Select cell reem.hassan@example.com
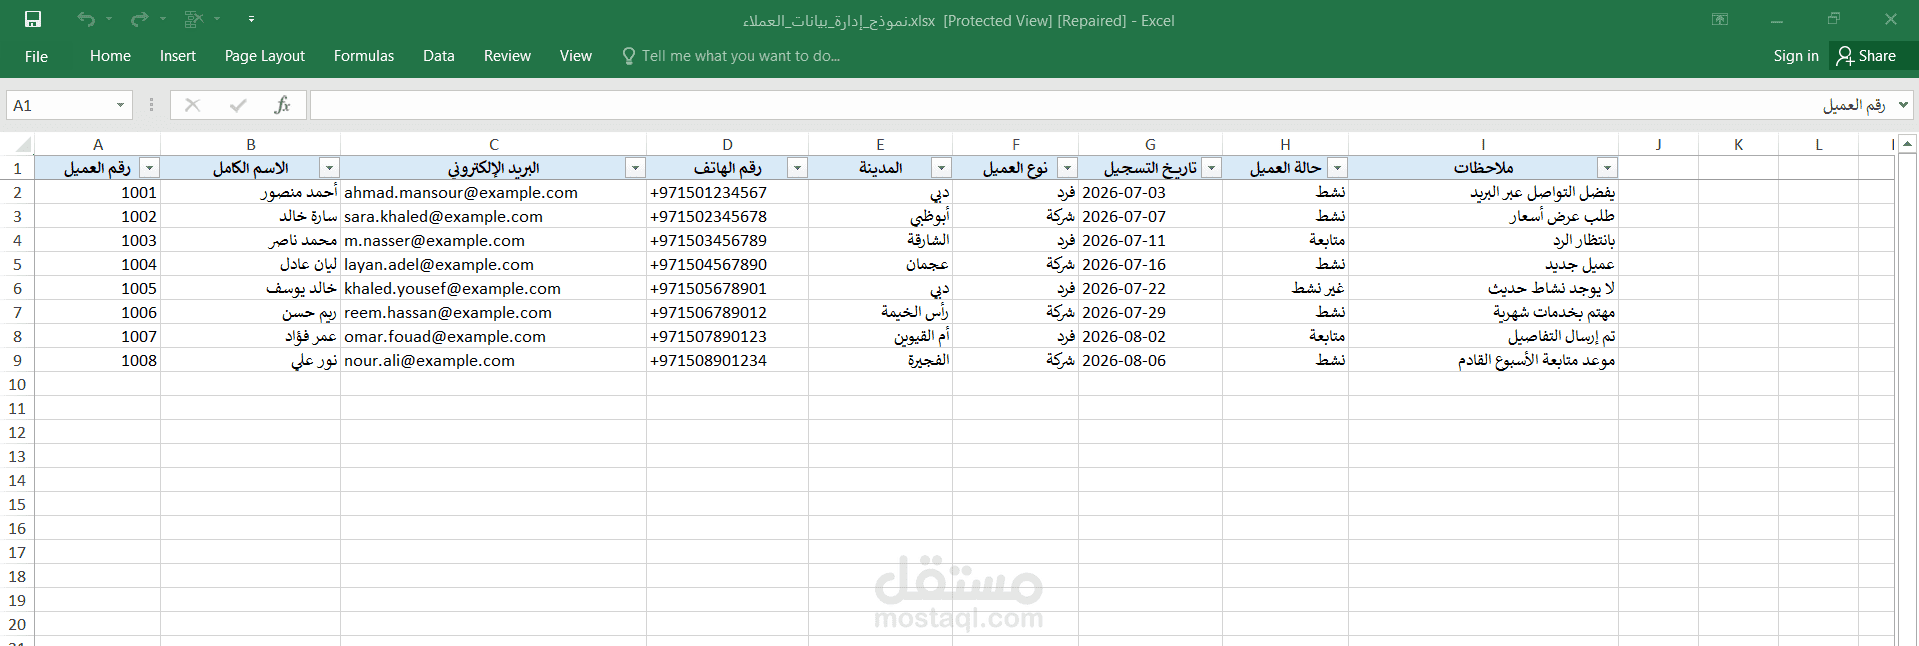This screenshot has width=1919, height=646. (494, 312)
